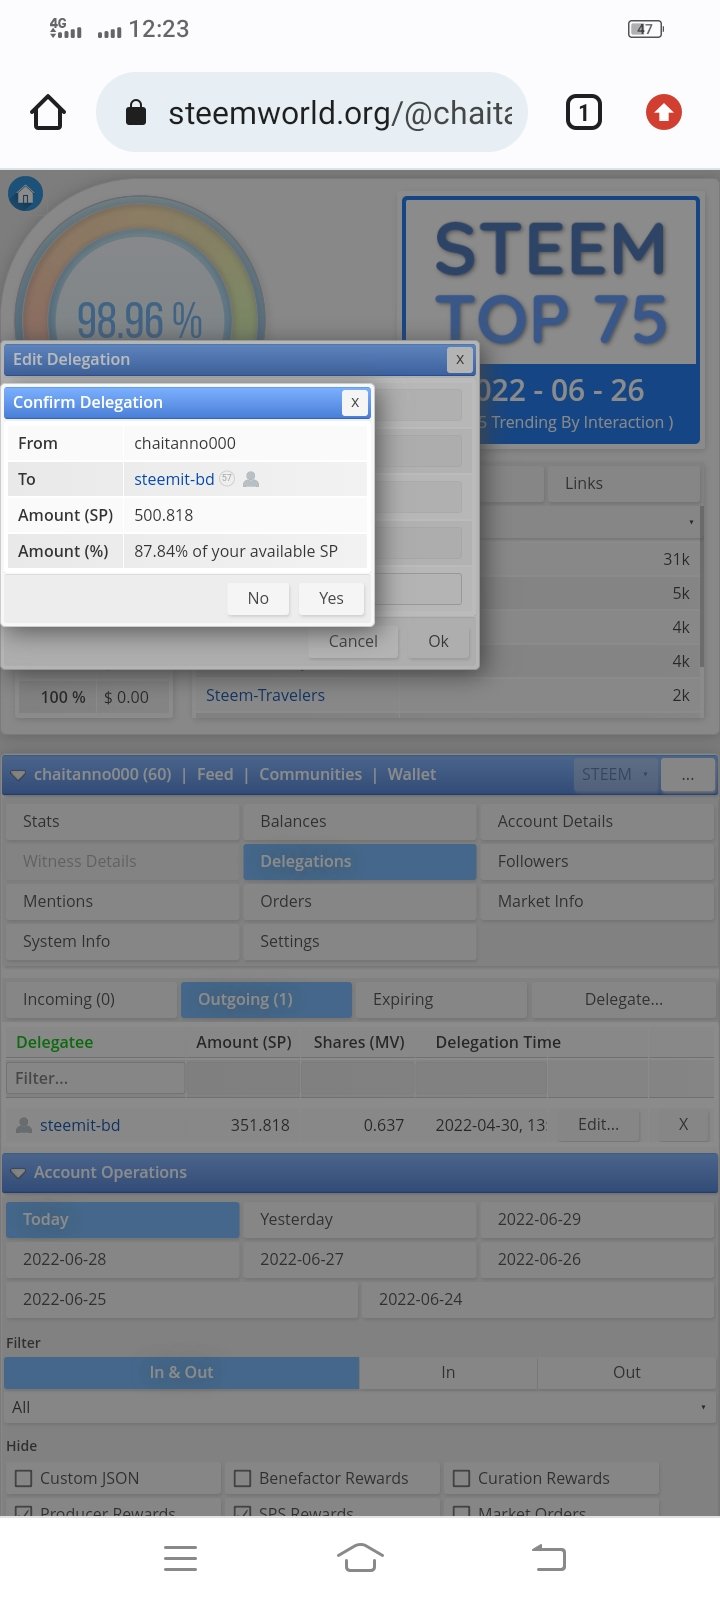The image size is (720, 1600).
Task: Open the Settings tab
Action: [359, 941]
